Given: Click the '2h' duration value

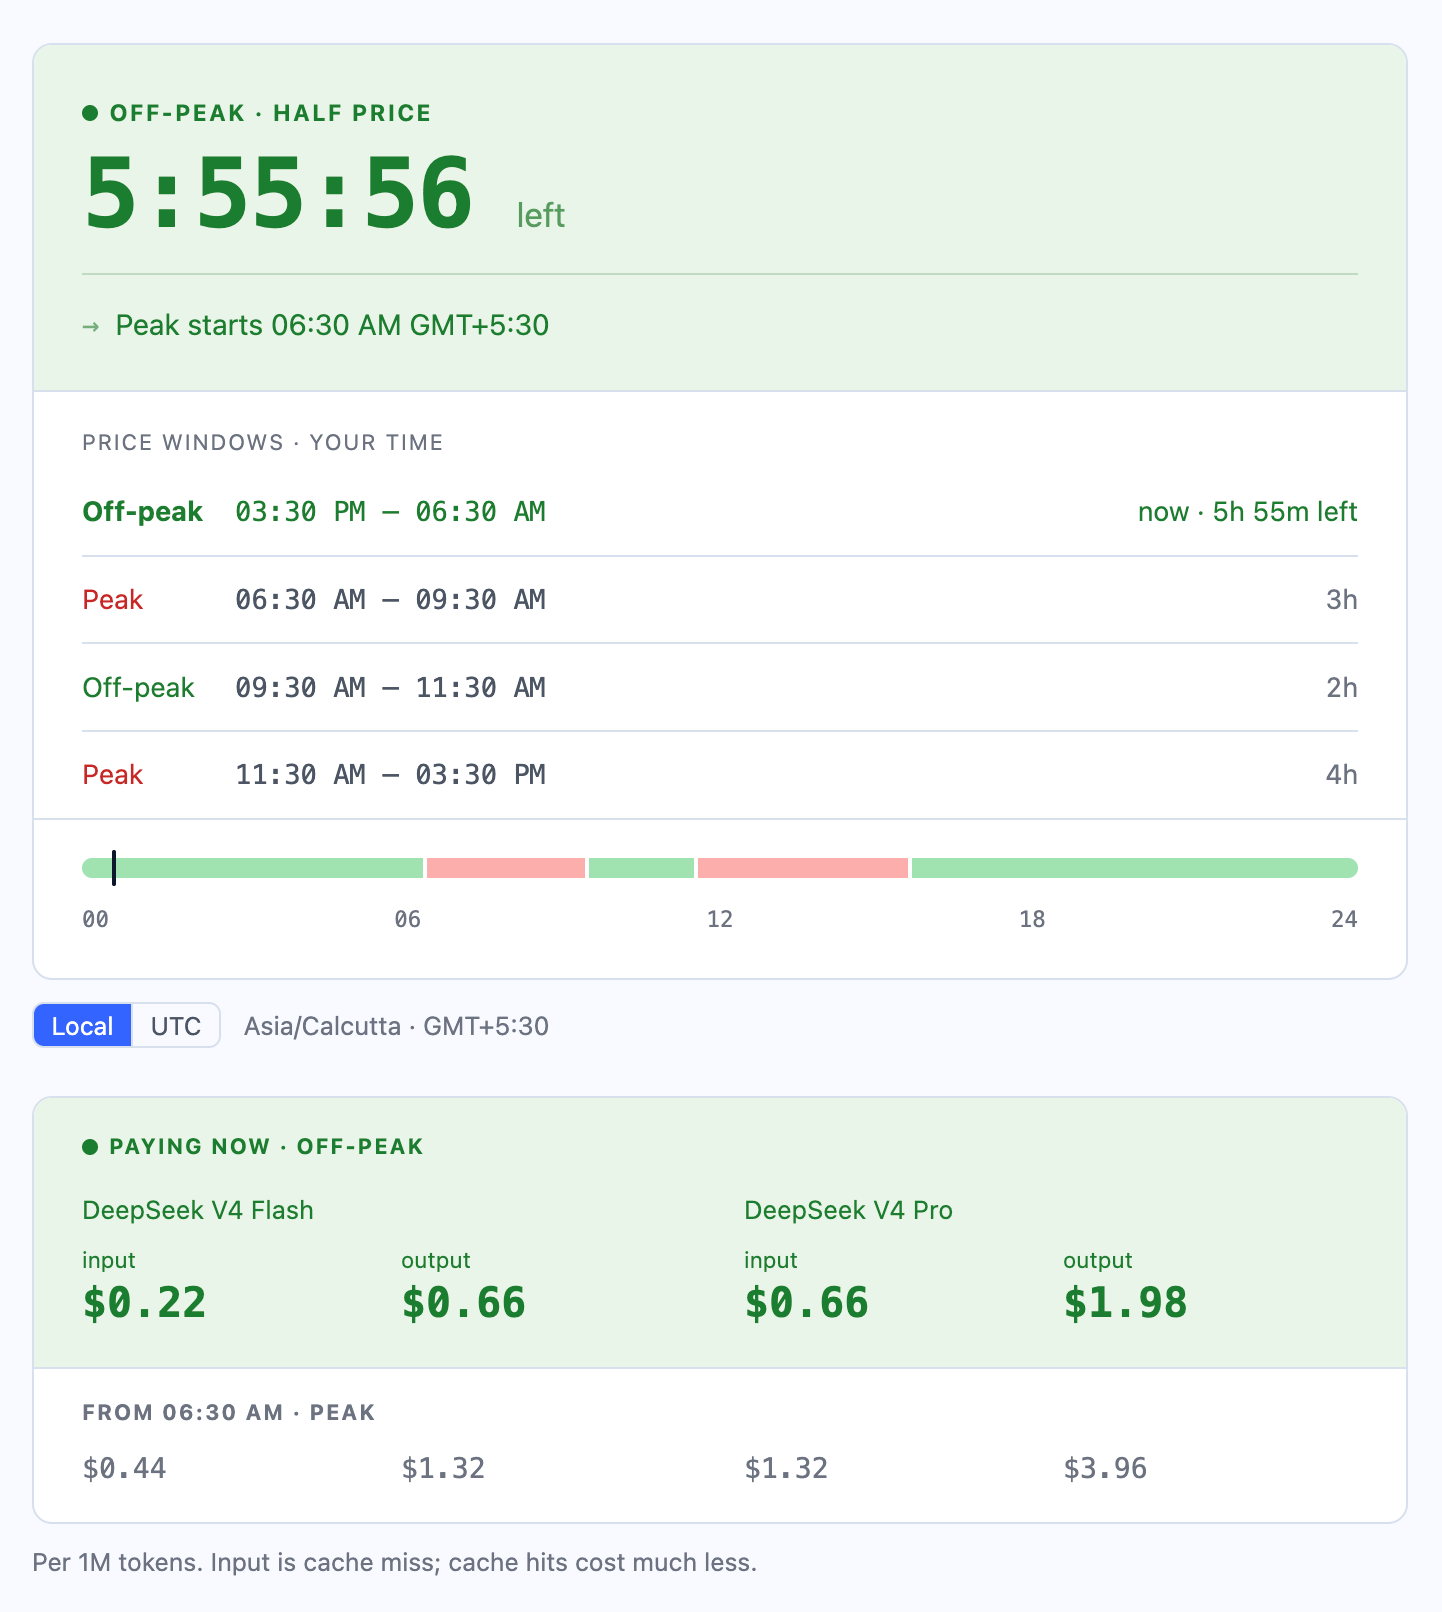Looking at the screenshot, I should point(1341,688).
